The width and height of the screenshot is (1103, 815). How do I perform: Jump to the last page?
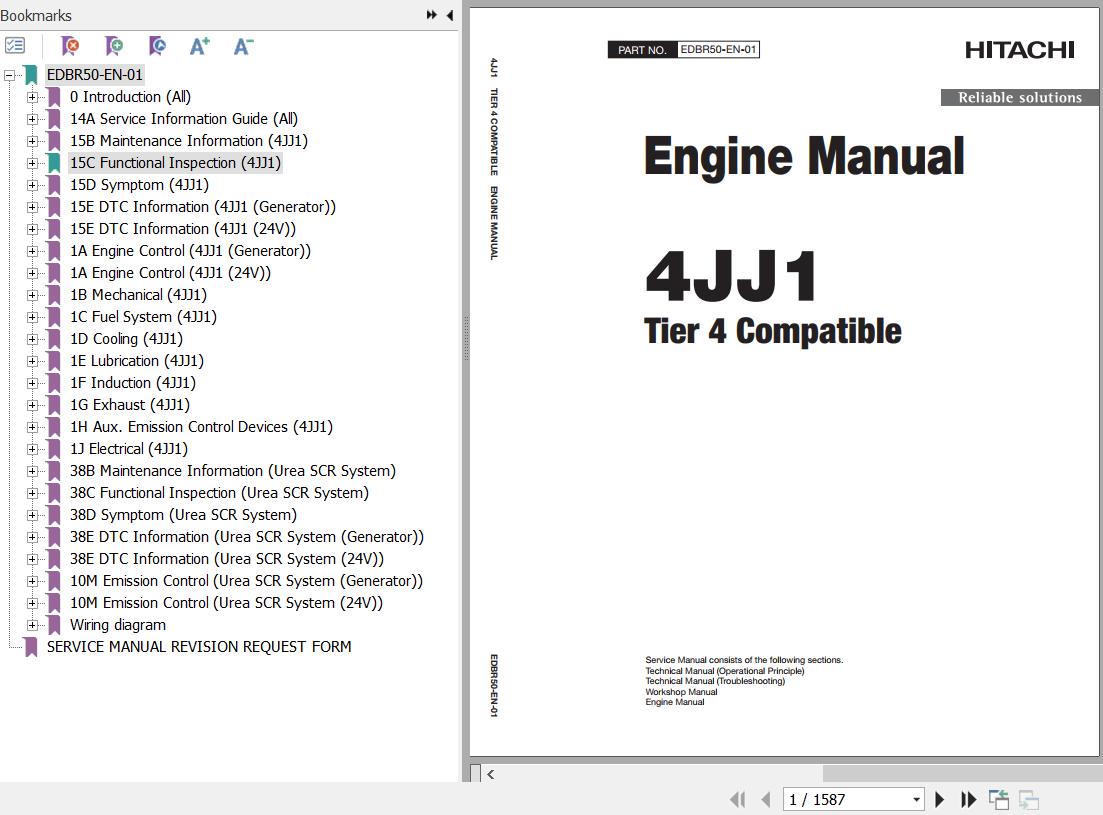pyautogui.click(x=969, y=800)
